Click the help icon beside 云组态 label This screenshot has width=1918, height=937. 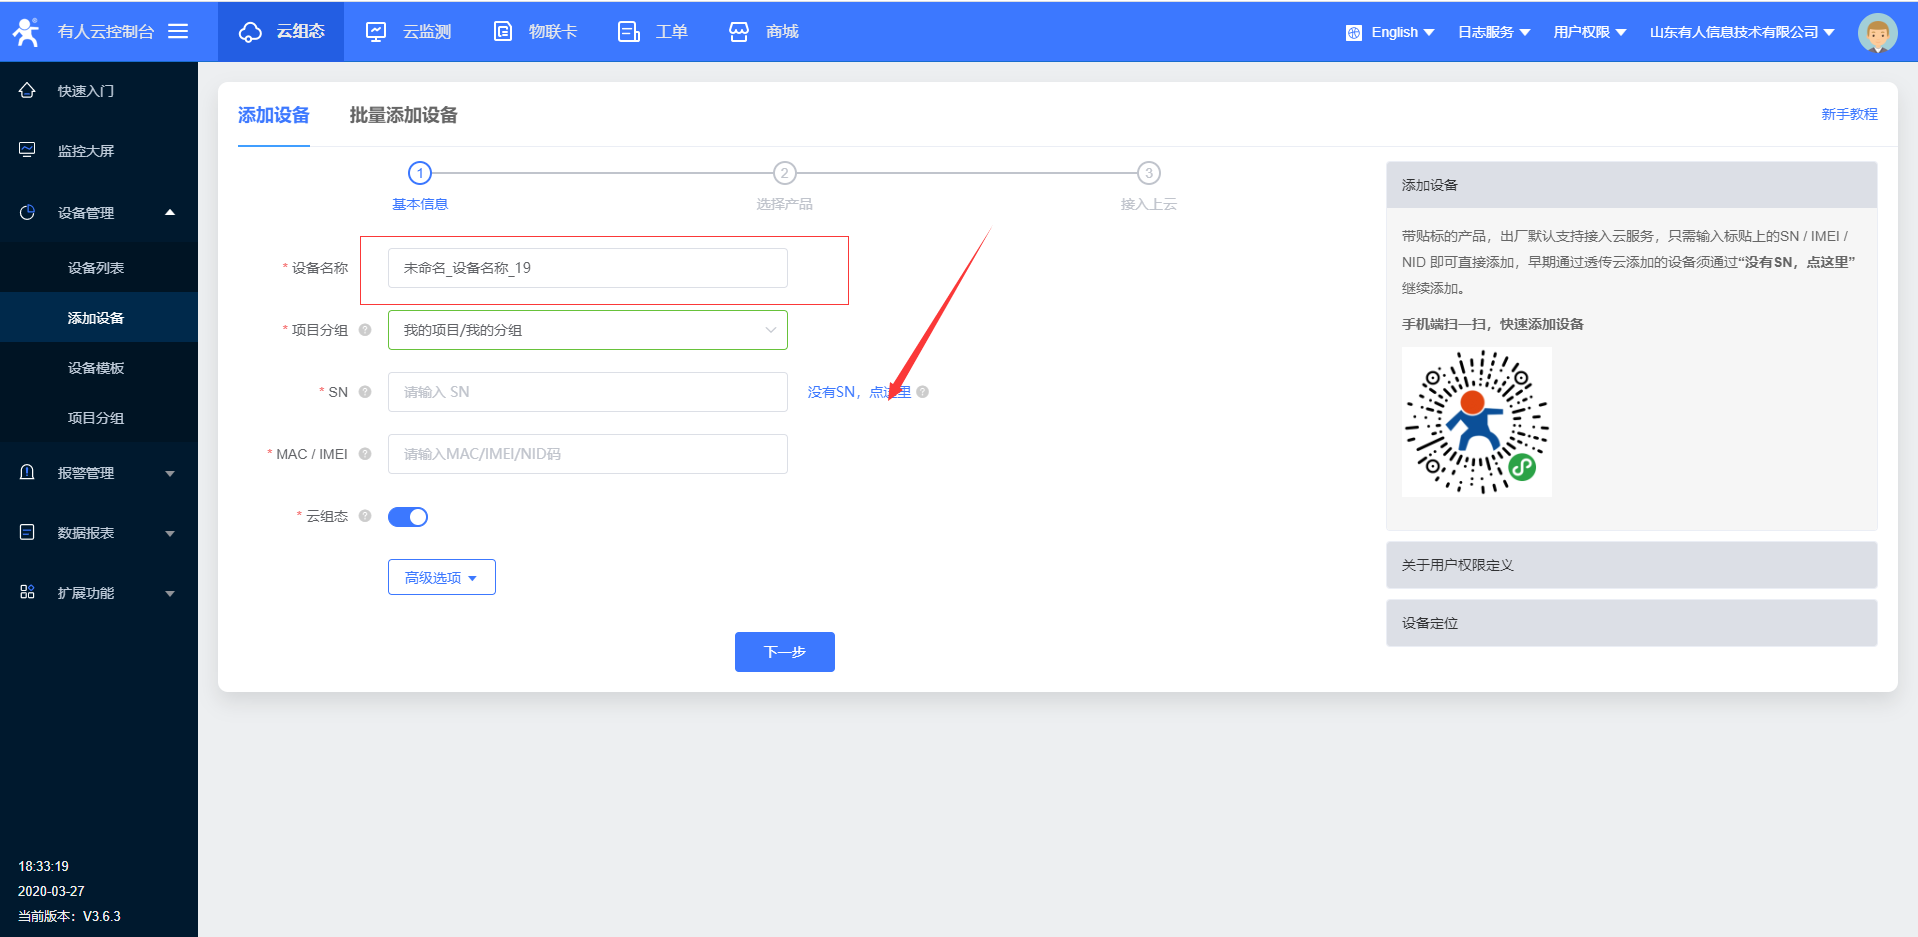(365, 516)
